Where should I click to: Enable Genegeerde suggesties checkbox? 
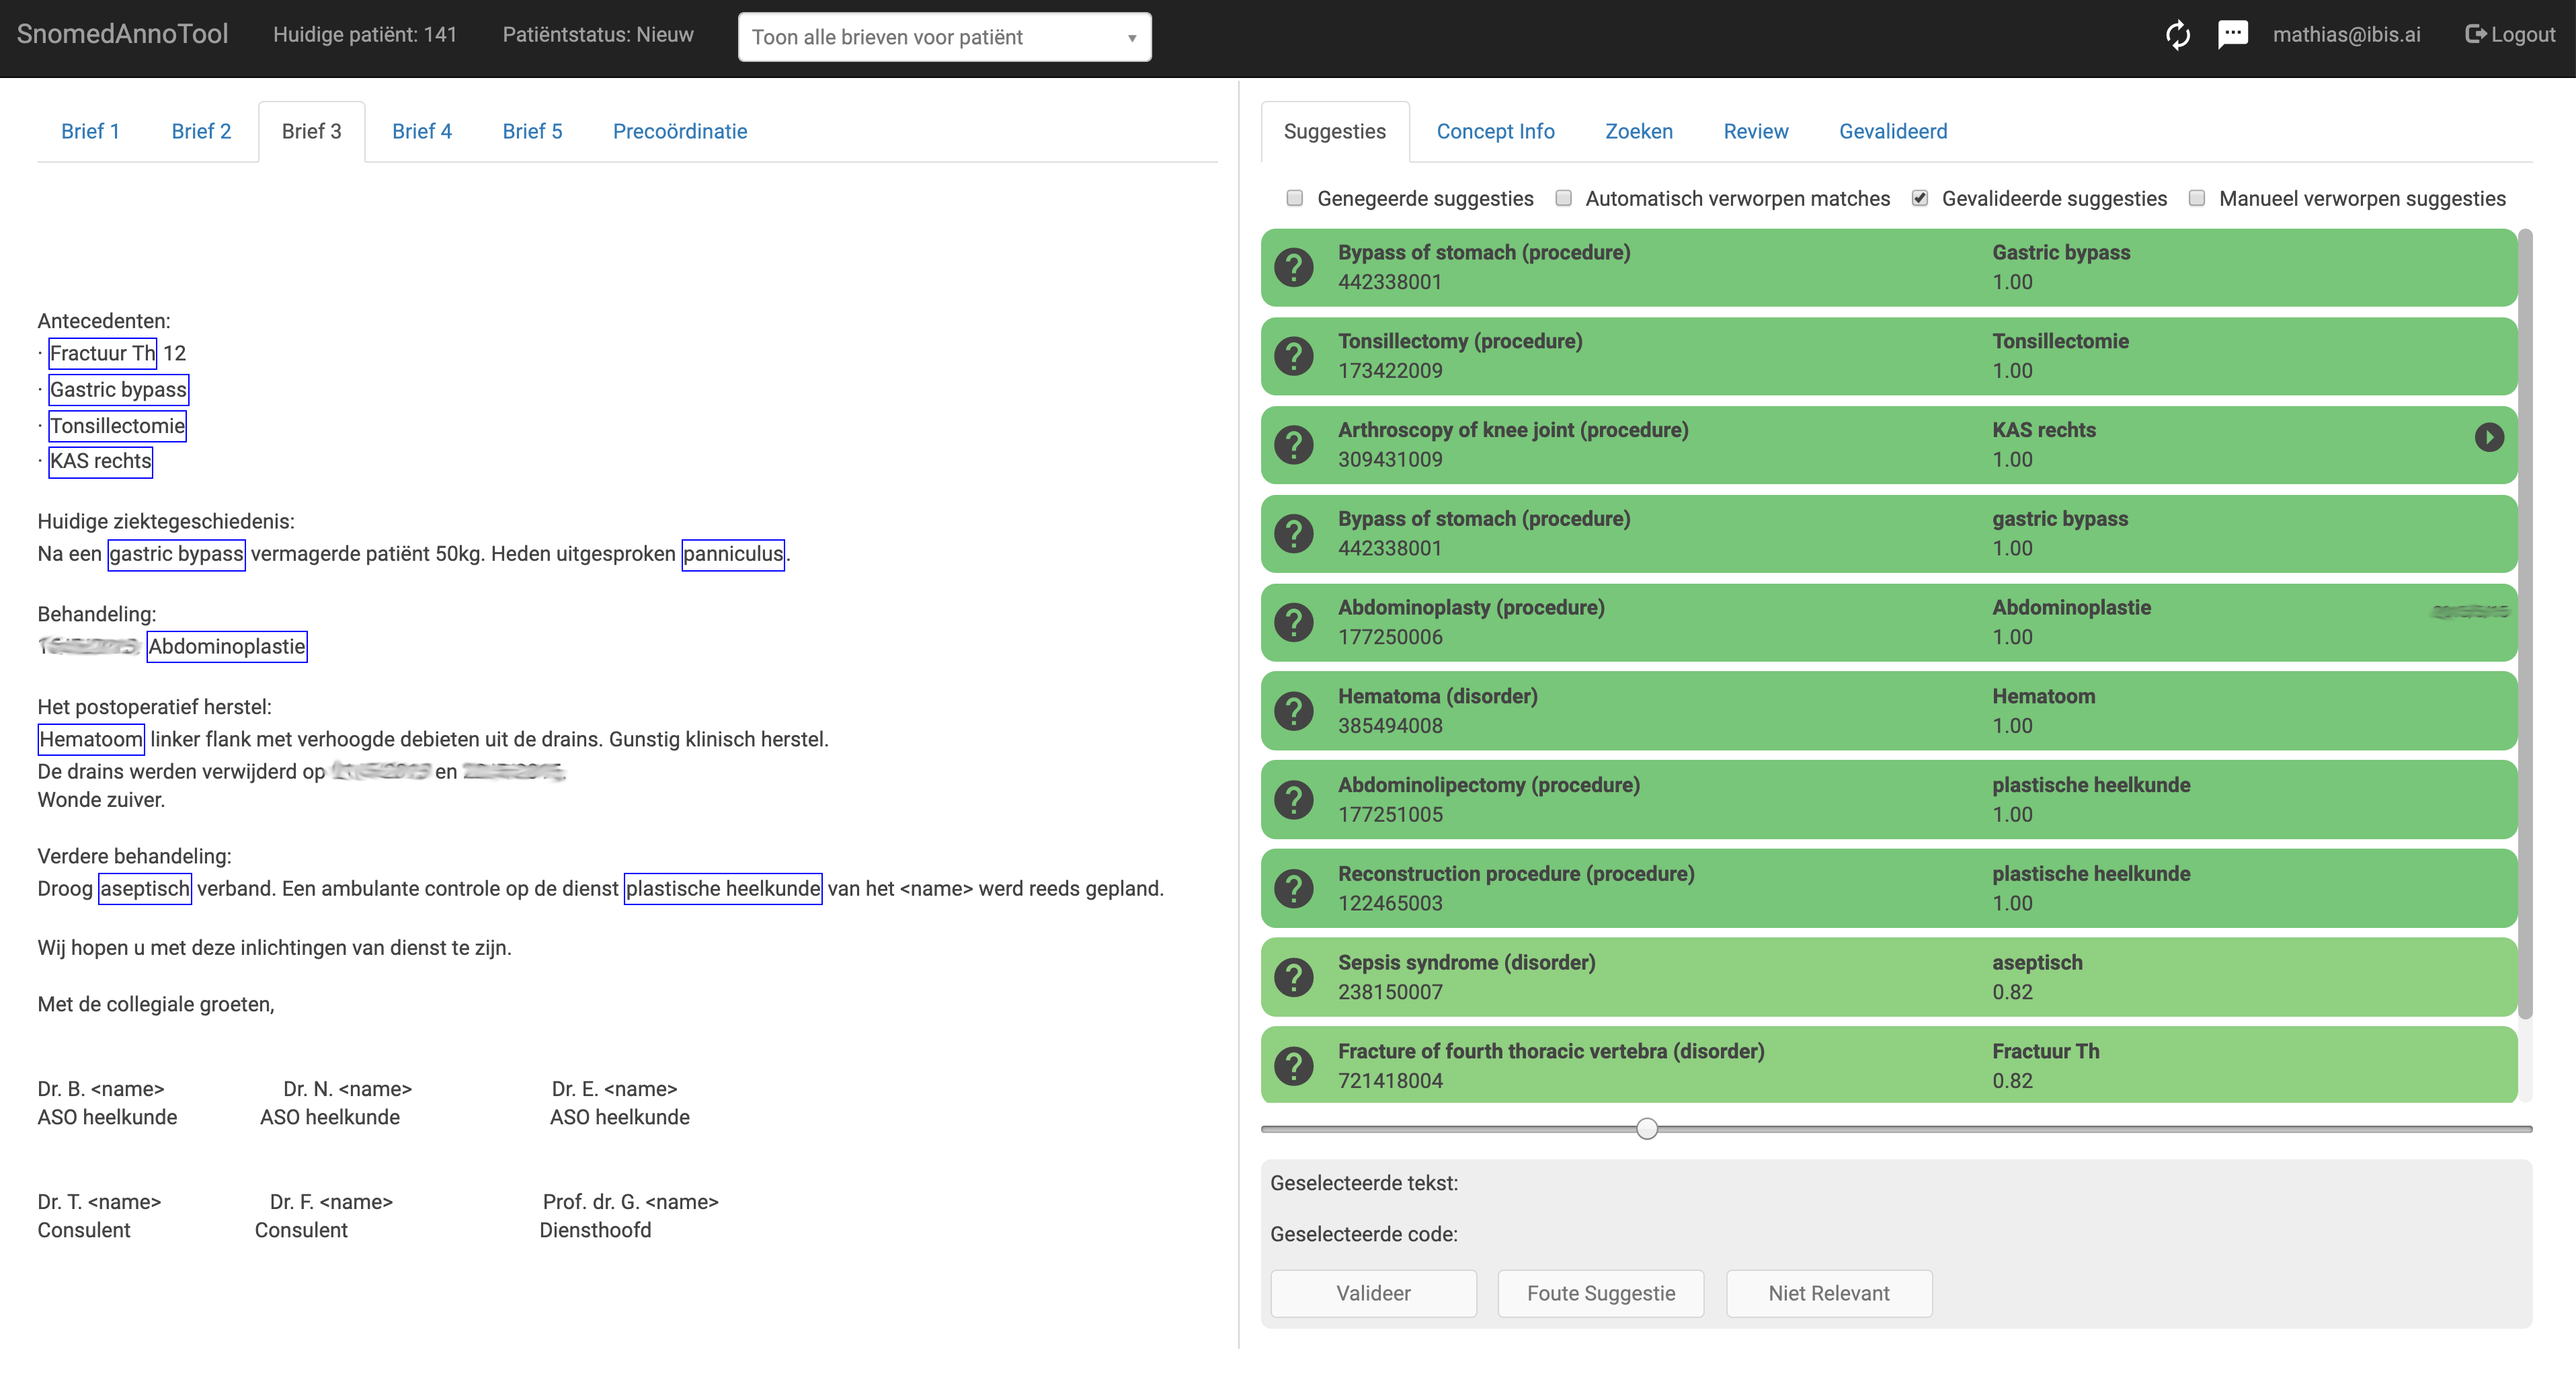coord(1295,198)
